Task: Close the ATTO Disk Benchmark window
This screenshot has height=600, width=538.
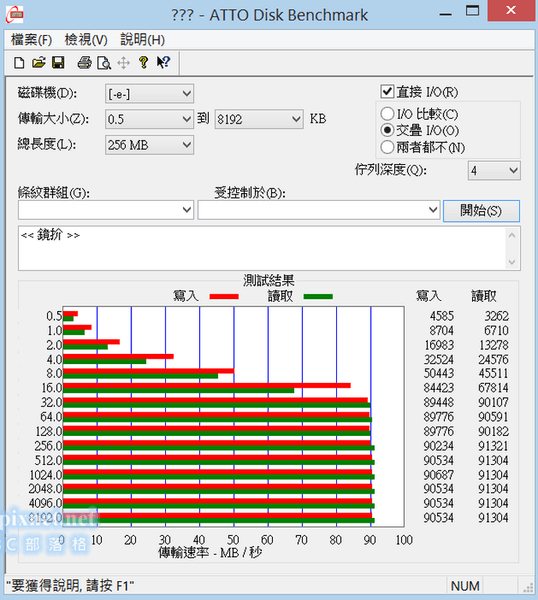Action: (511, 11)
